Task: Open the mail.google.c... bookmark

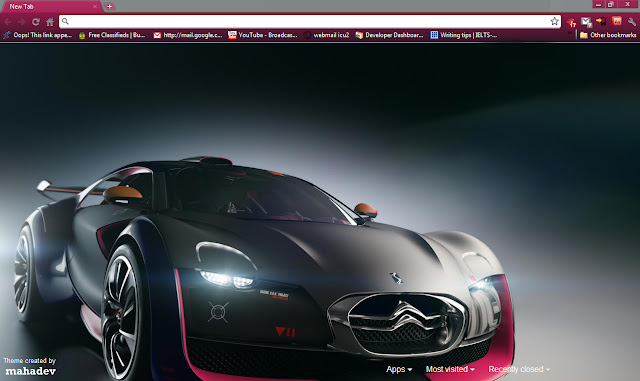Action: 188,35
